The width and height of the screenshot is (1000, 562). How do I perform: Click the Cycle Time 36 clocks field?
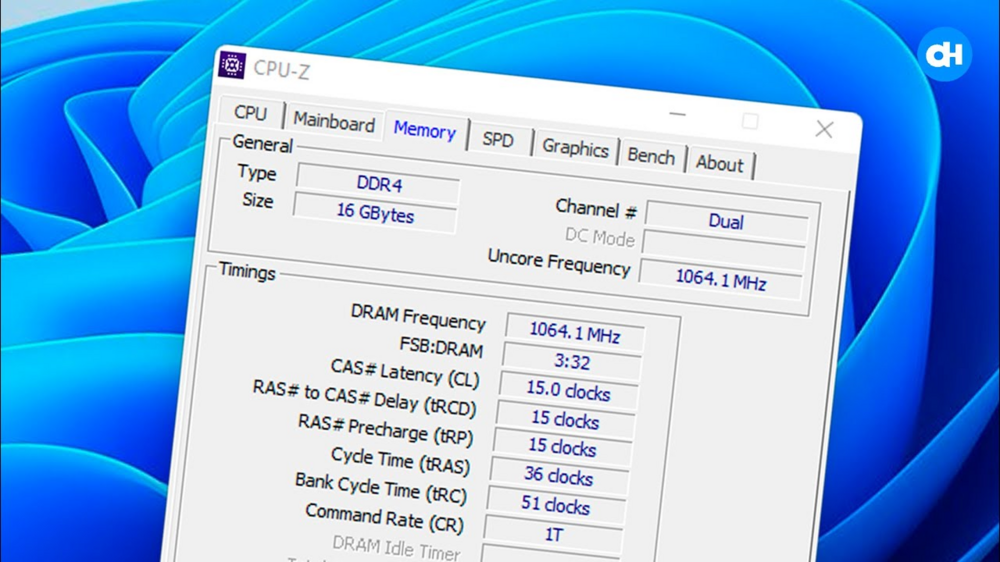[558, 477]
